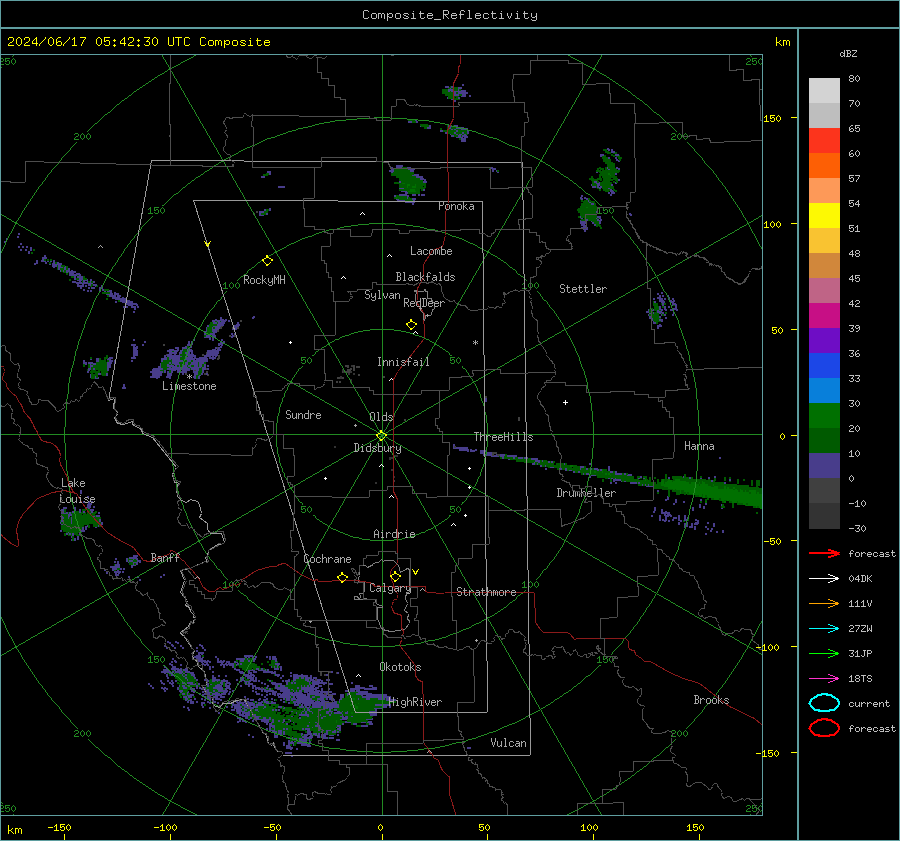900x841 pixels.
Task: Click the 2024/06/17 05:42:30 UTC timestamp
Action: tap(138, 42)
